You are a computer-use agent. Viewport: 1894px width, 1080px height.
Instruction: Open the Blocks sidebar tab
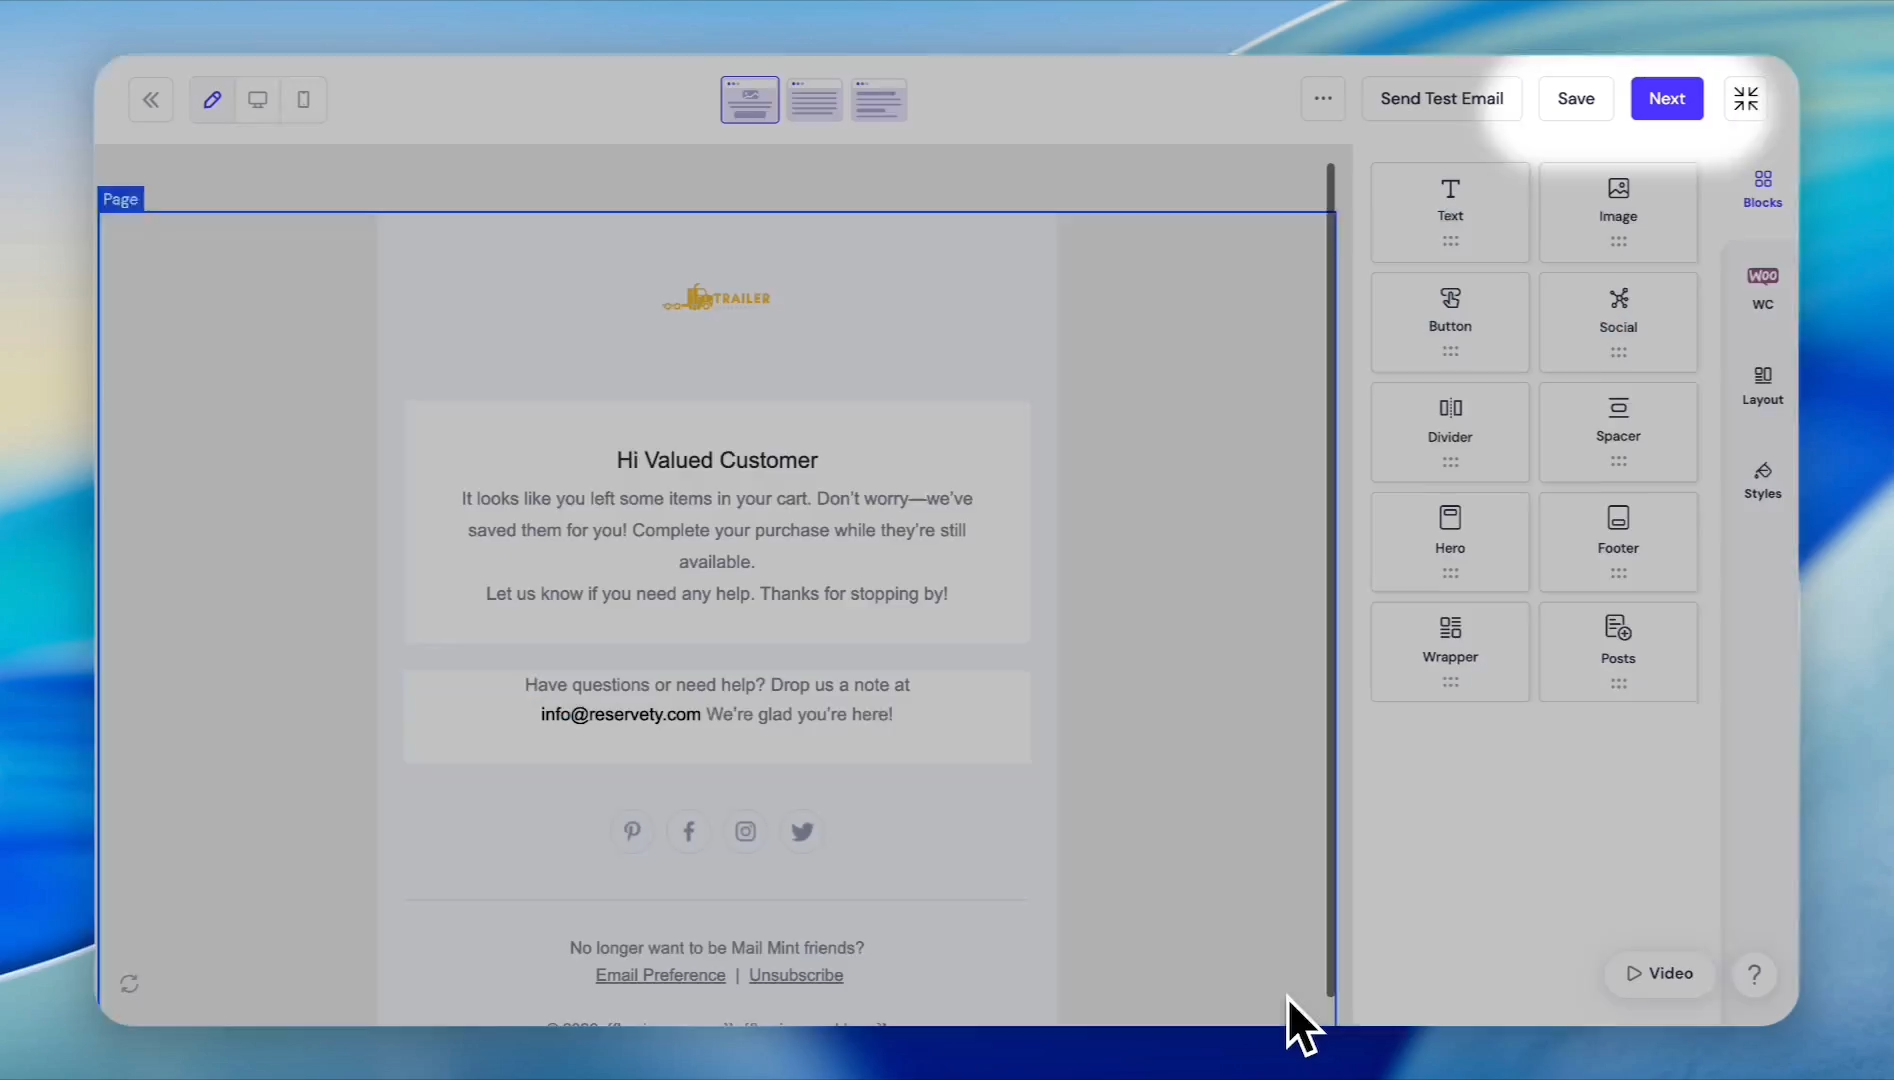(1762, 188)
